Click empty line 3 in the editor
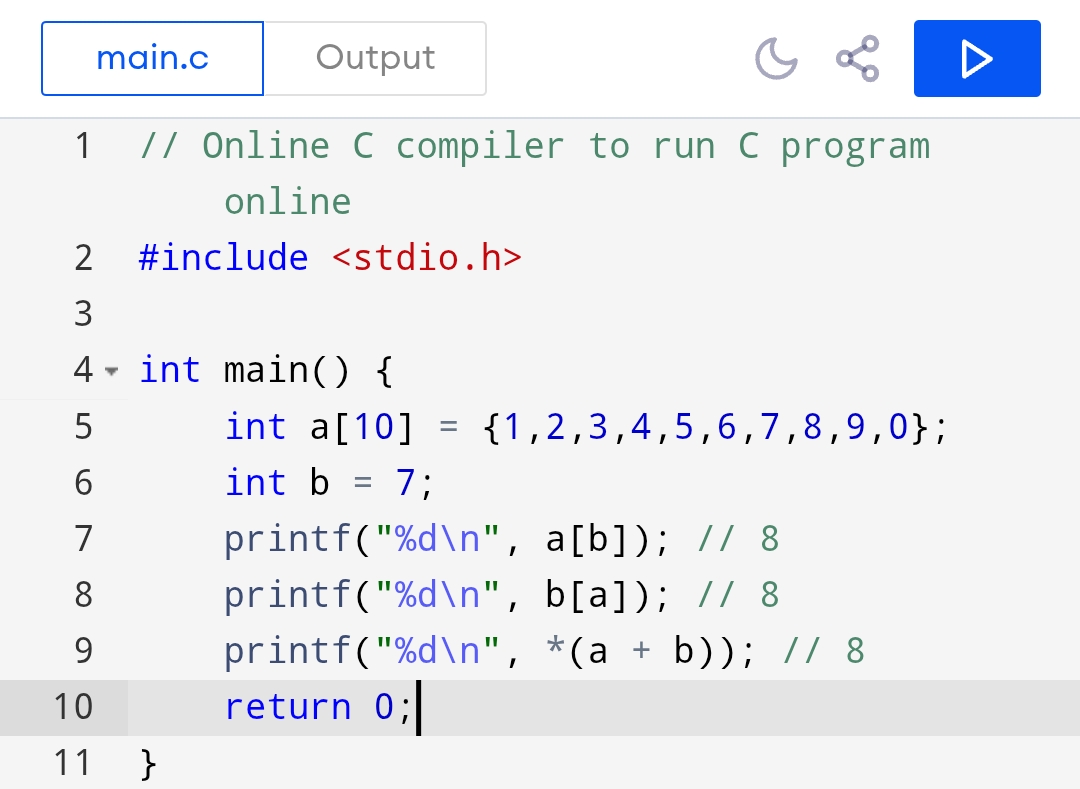The width and height of the screenshot is (1080, 789). pyautogui.click(x=500, y=315)
